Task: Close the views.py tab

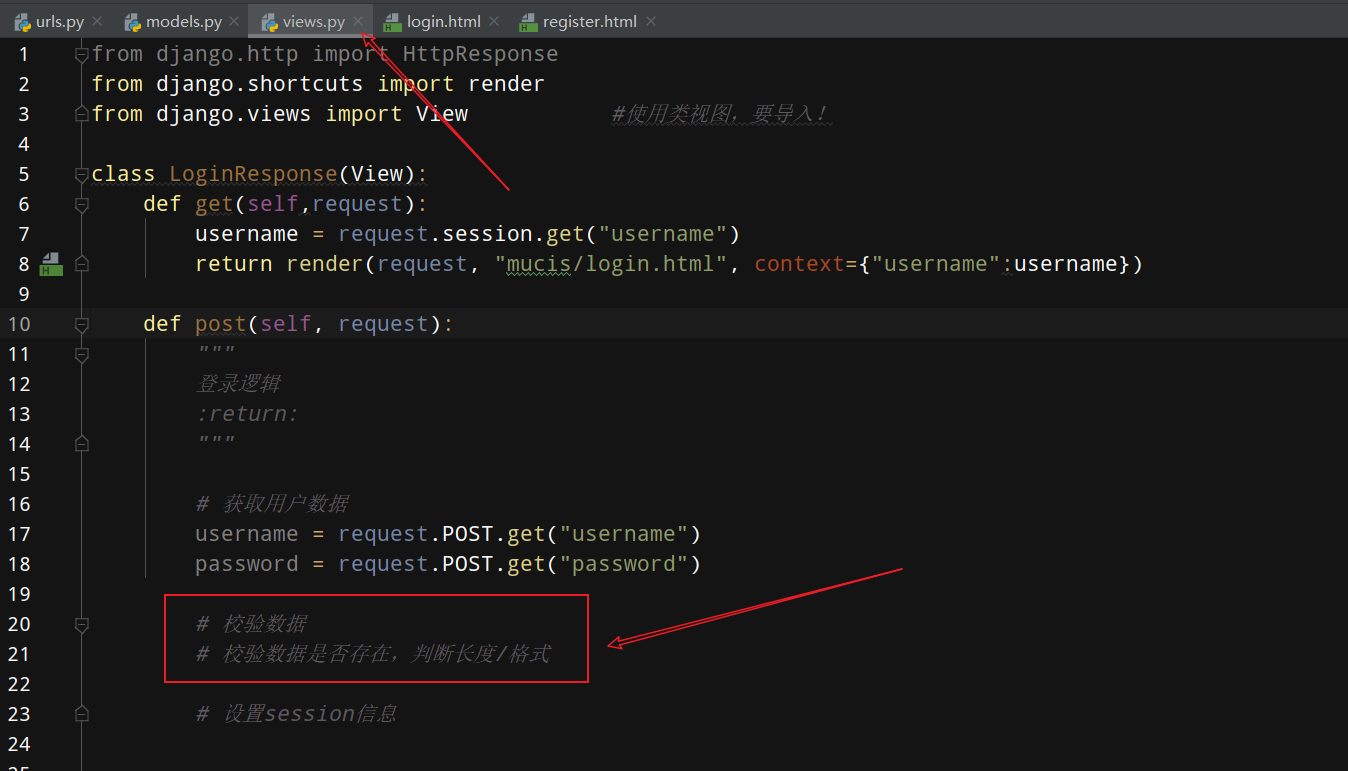Action: tap(358, 21)
